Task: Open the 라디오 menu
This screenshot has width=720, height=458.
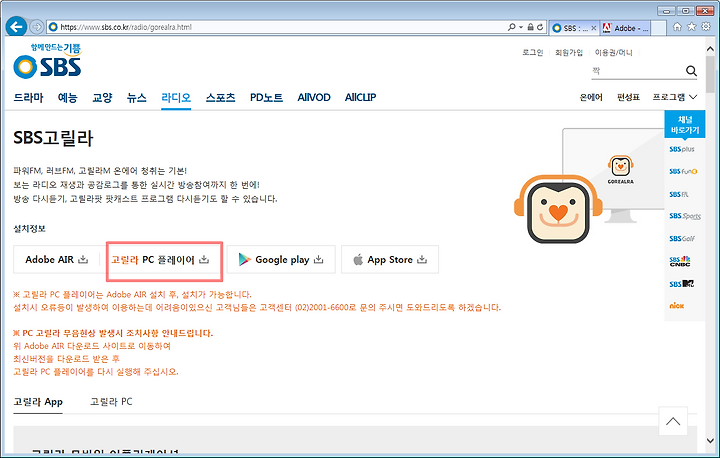Action: pos(176,97)
